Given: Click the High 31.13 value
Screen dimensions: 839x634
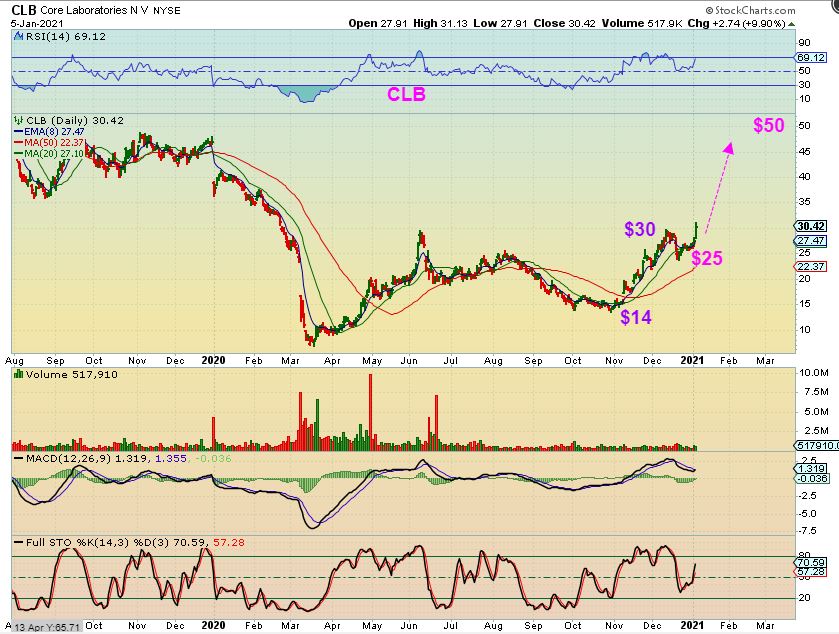Looking at the screenshot, I should coord(440,24).
